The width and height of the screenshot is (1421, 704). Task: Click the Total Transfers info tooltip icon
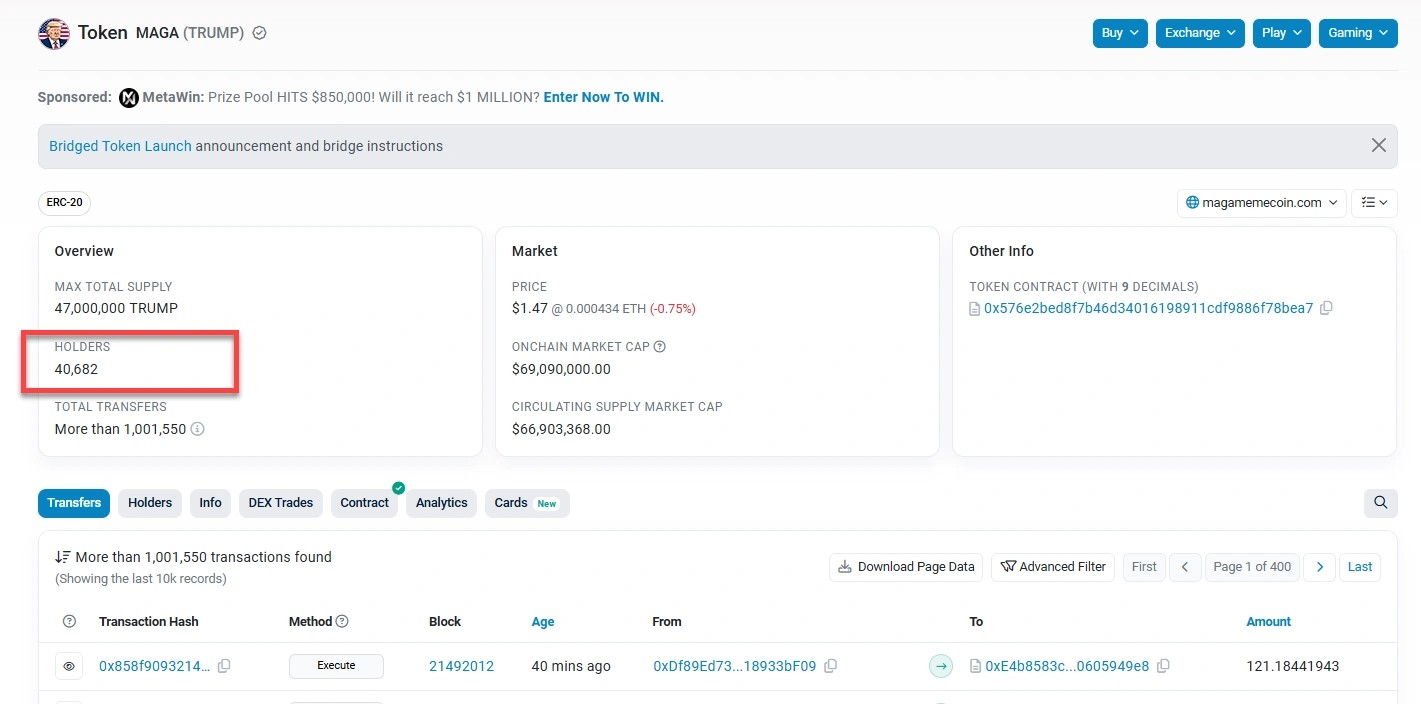197,429
